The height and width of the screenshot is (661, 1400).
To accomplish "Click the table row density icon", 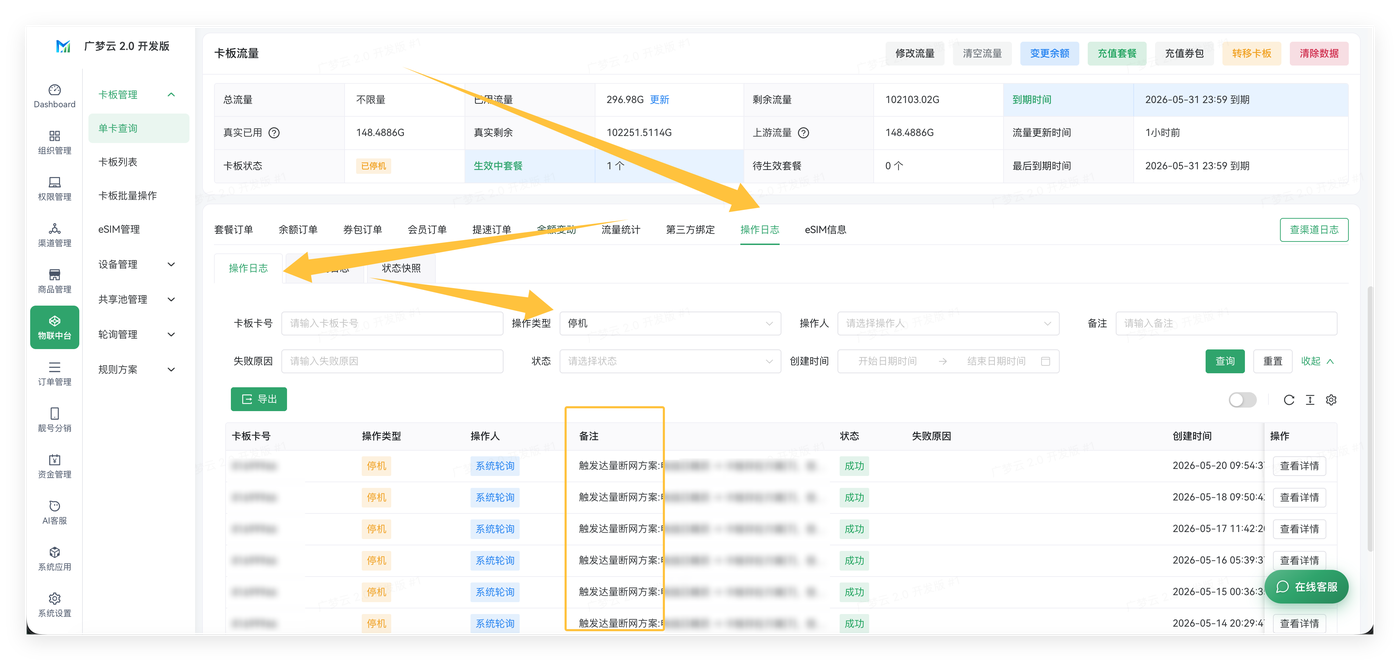I will tap(1310, 400).
